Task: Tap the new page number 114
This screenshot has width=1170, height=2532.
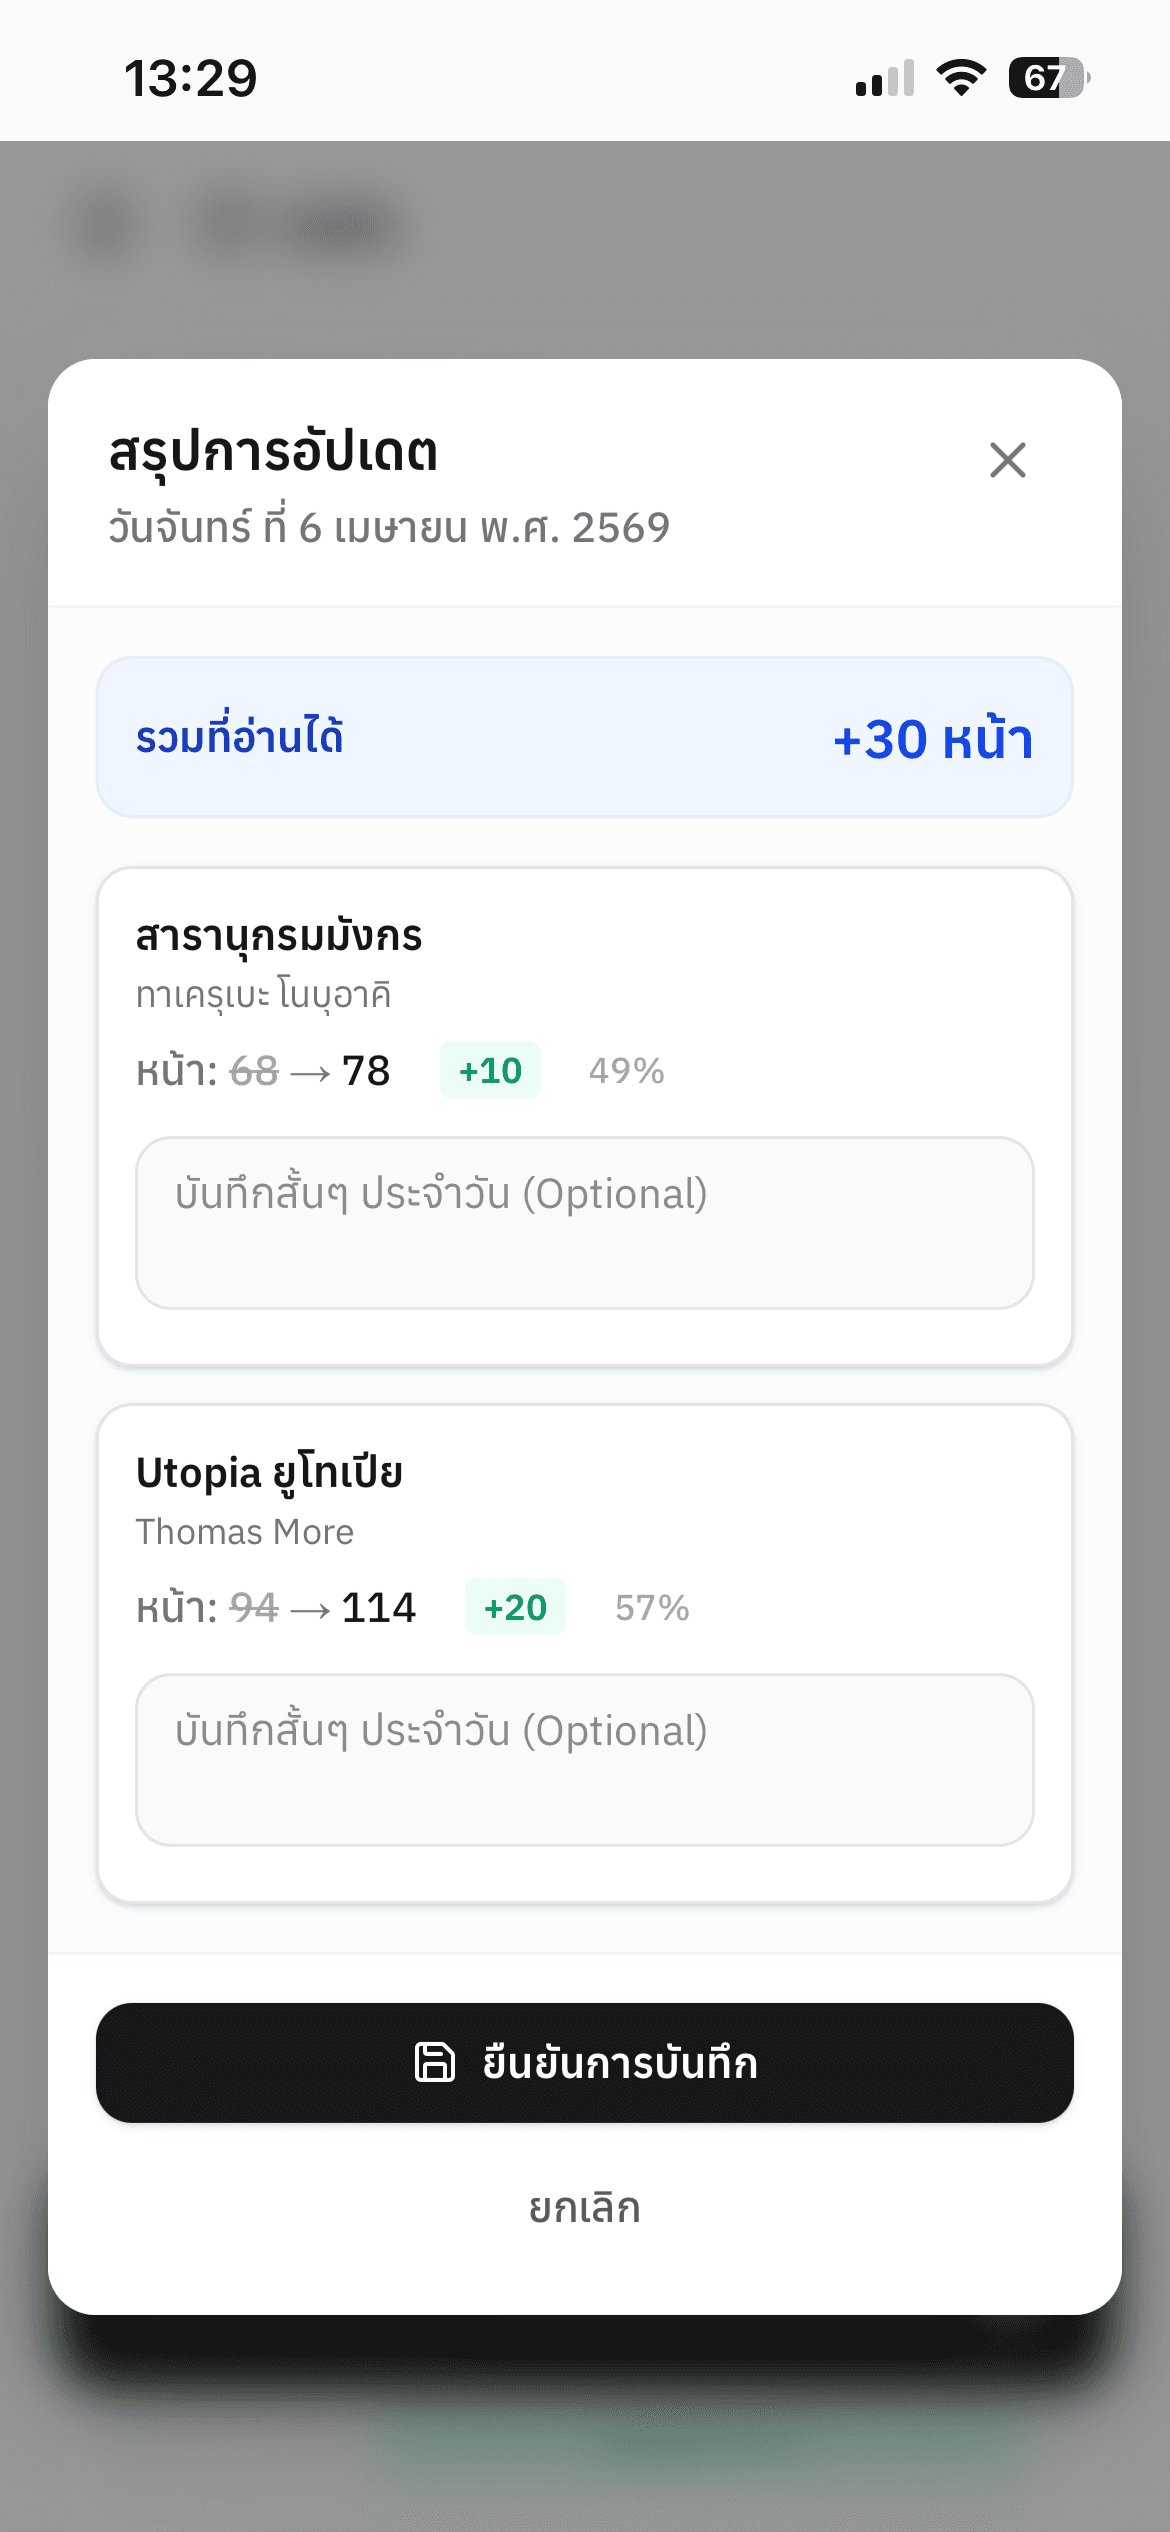Action: click(378, 1607)
